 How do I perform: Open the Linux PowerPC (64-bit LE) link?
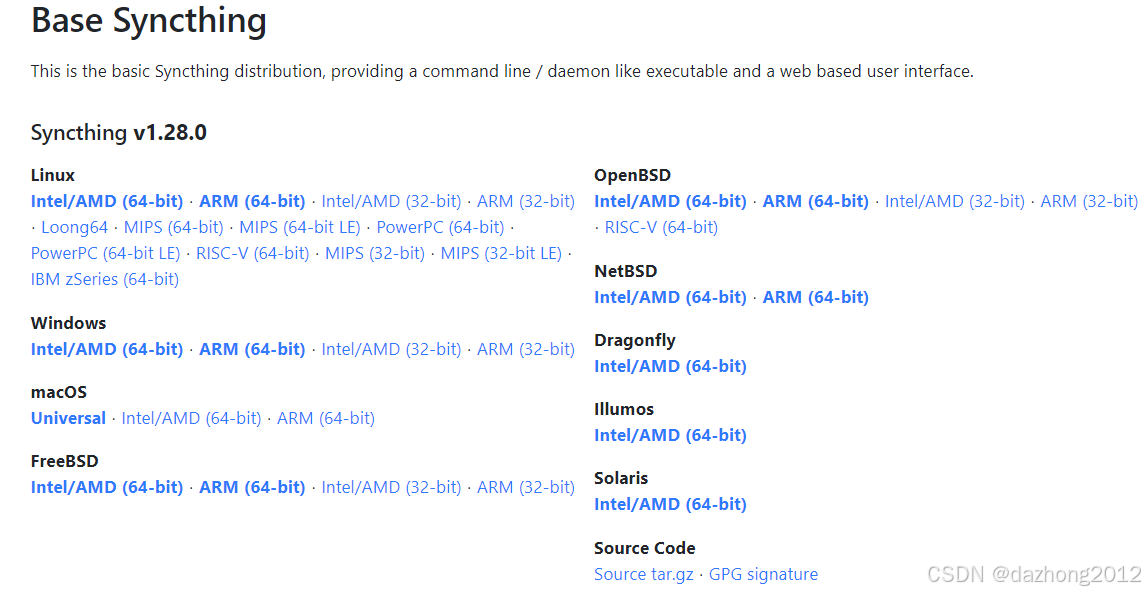click(x=105, y=253)
